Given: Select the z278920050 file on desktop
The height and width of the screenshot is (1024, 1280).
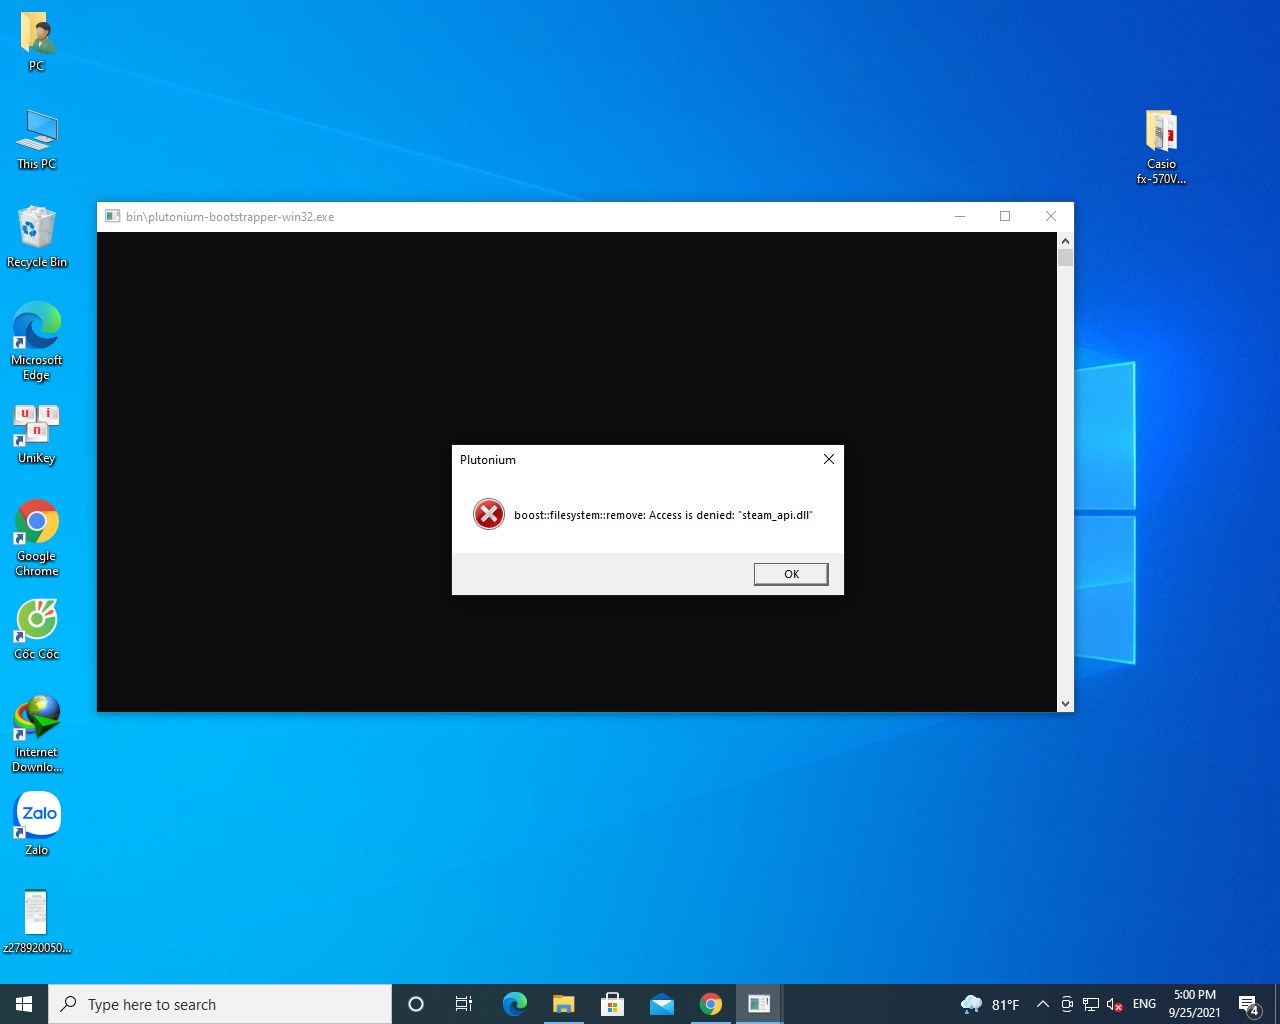Looking at the screenshot, I should (x=37, y=922).
